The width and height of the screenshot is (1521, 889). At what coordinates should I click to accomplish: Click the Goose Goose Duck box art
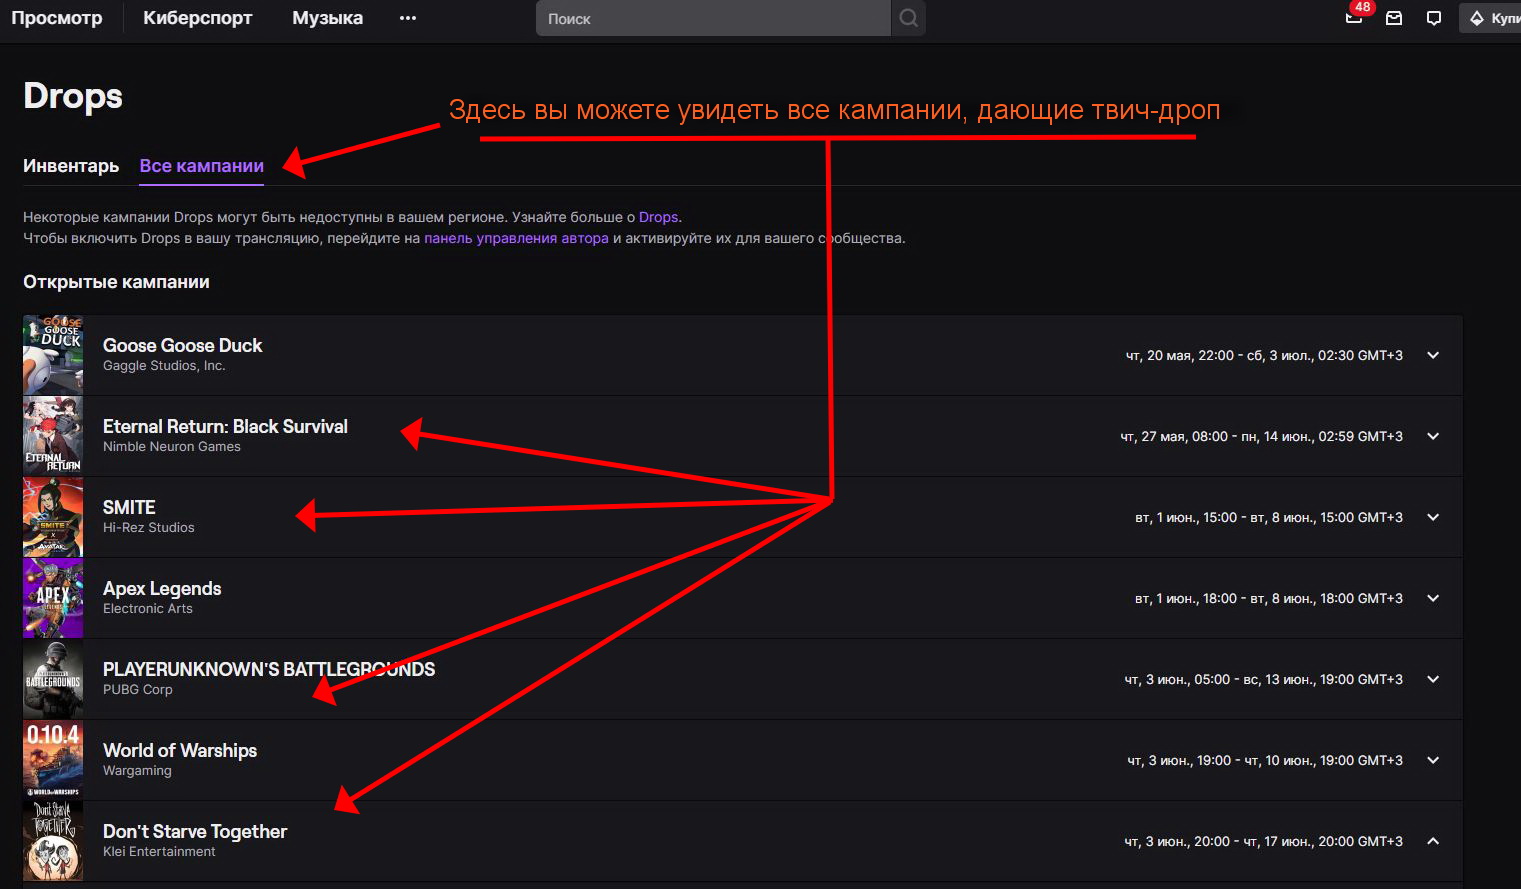[x=53, y=355]
